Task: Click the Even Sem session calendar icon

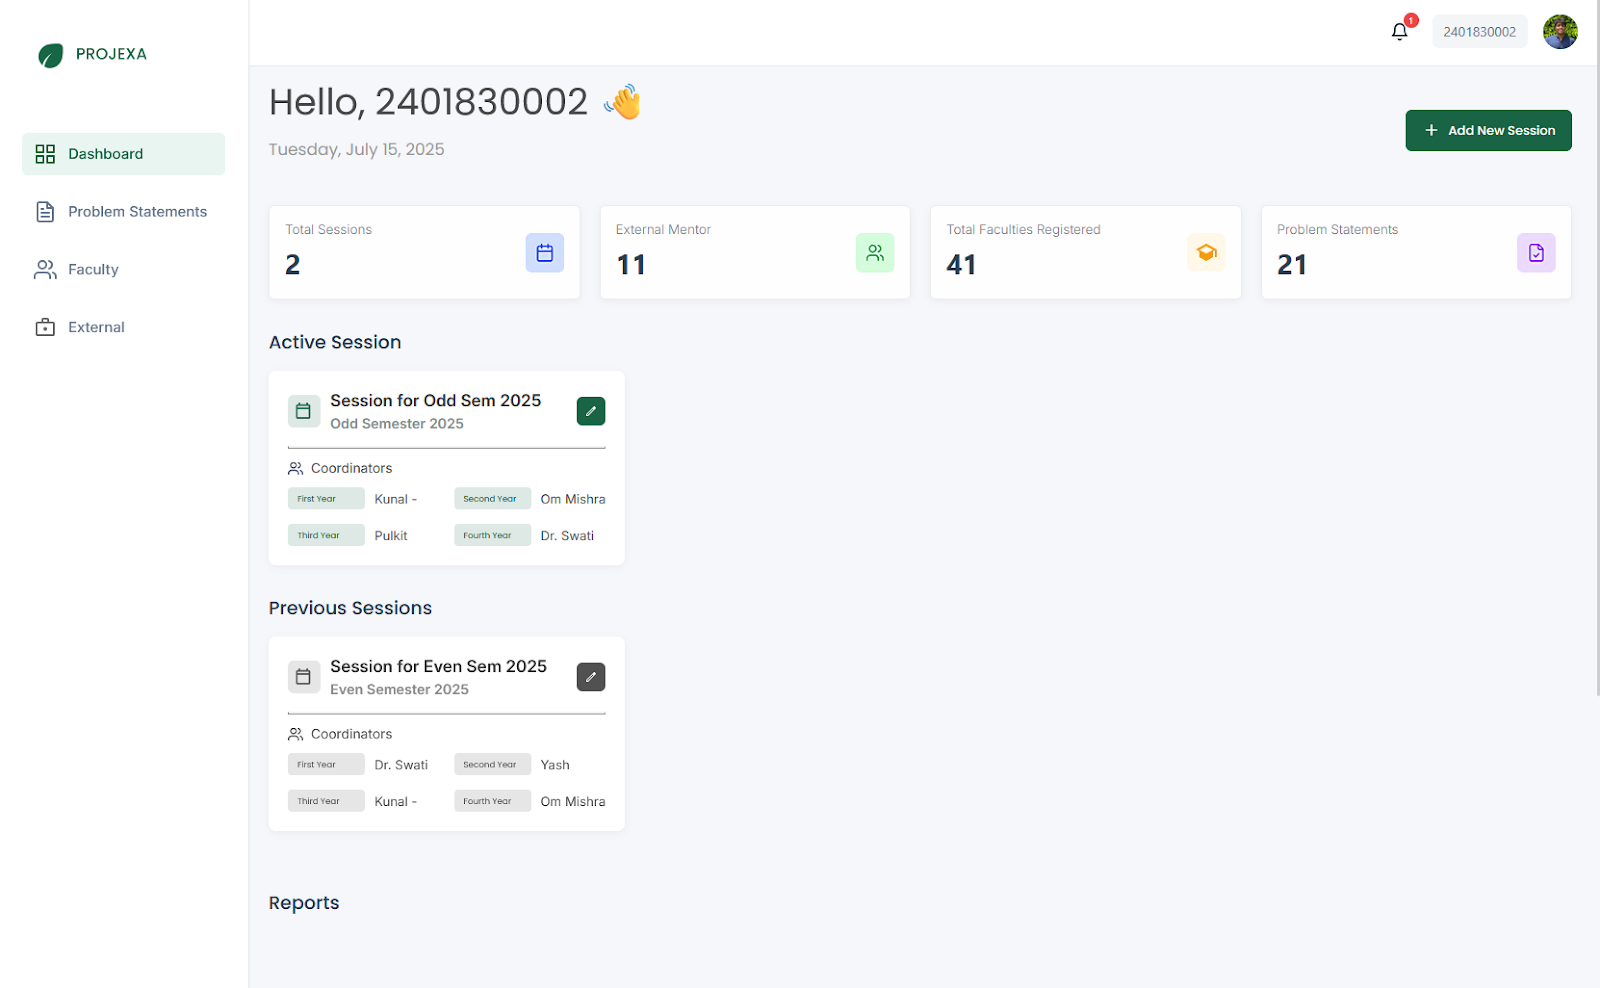Action: [304, 677]
